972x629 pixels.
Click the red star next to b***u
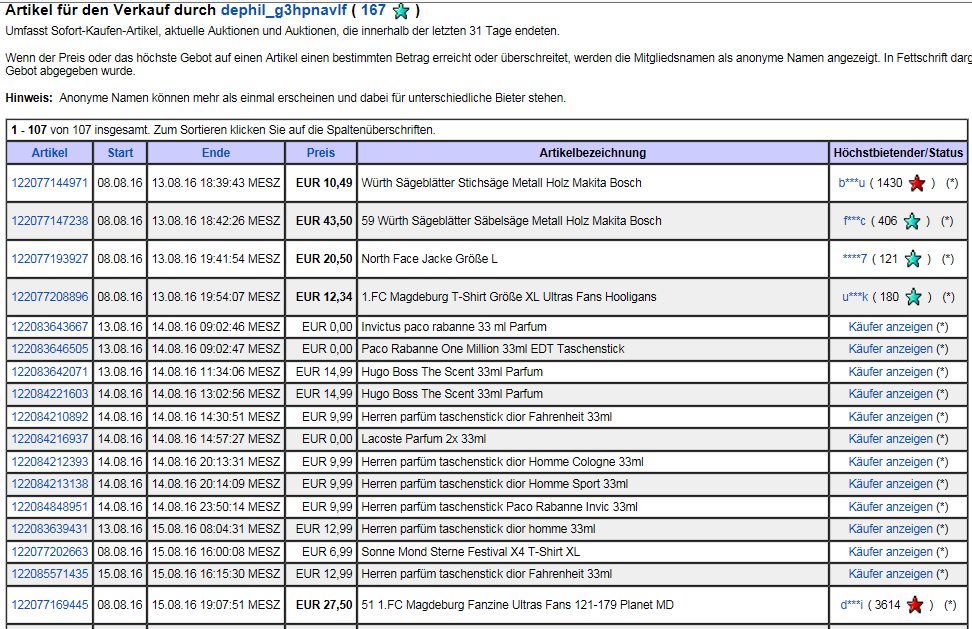[x=917, y=183]
